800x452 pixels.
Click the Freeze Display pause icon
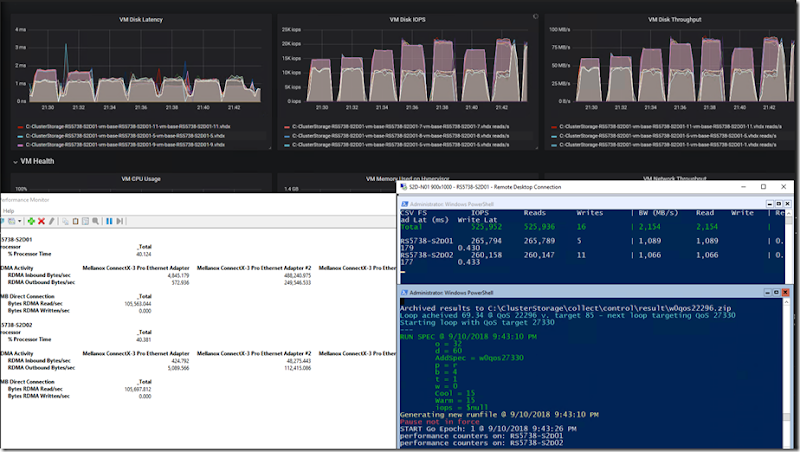(107, 220)
